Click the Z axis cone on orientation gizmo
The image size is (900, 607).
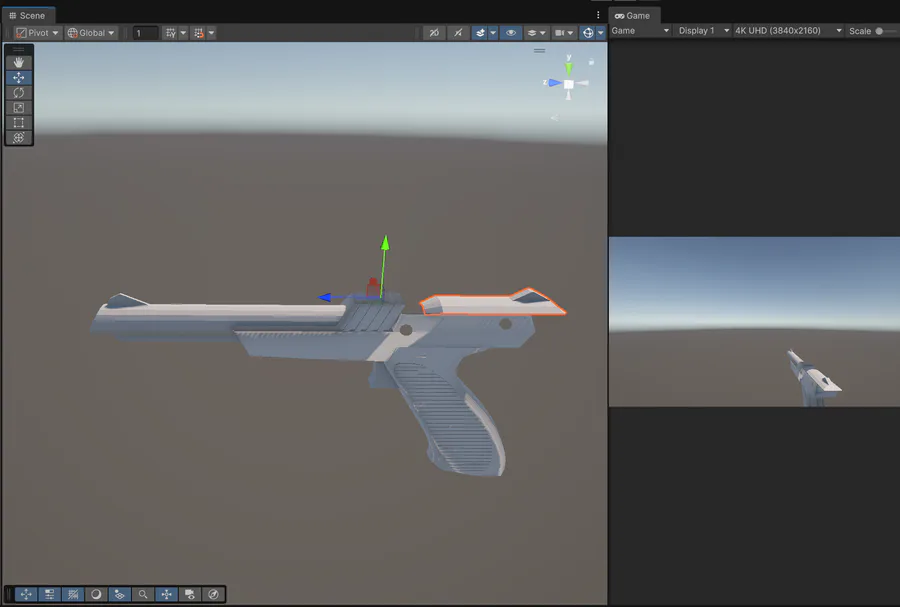(554, 83)
